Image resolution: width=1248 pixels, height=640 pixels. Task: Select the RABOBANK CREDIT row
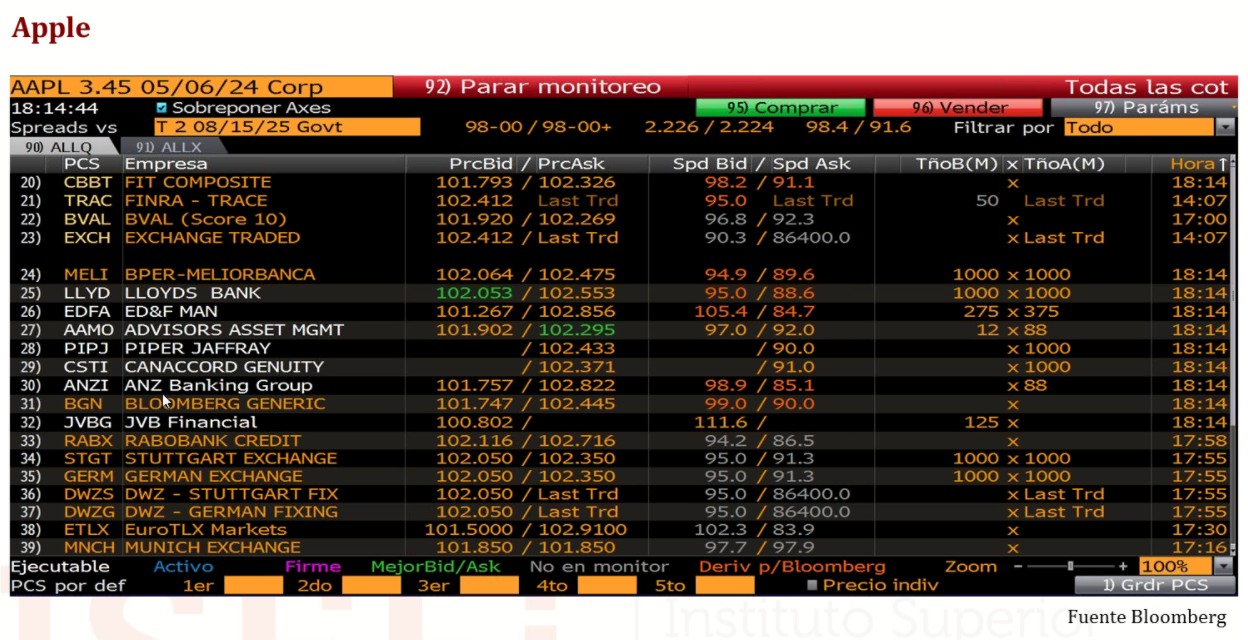(x=620, y=441)
